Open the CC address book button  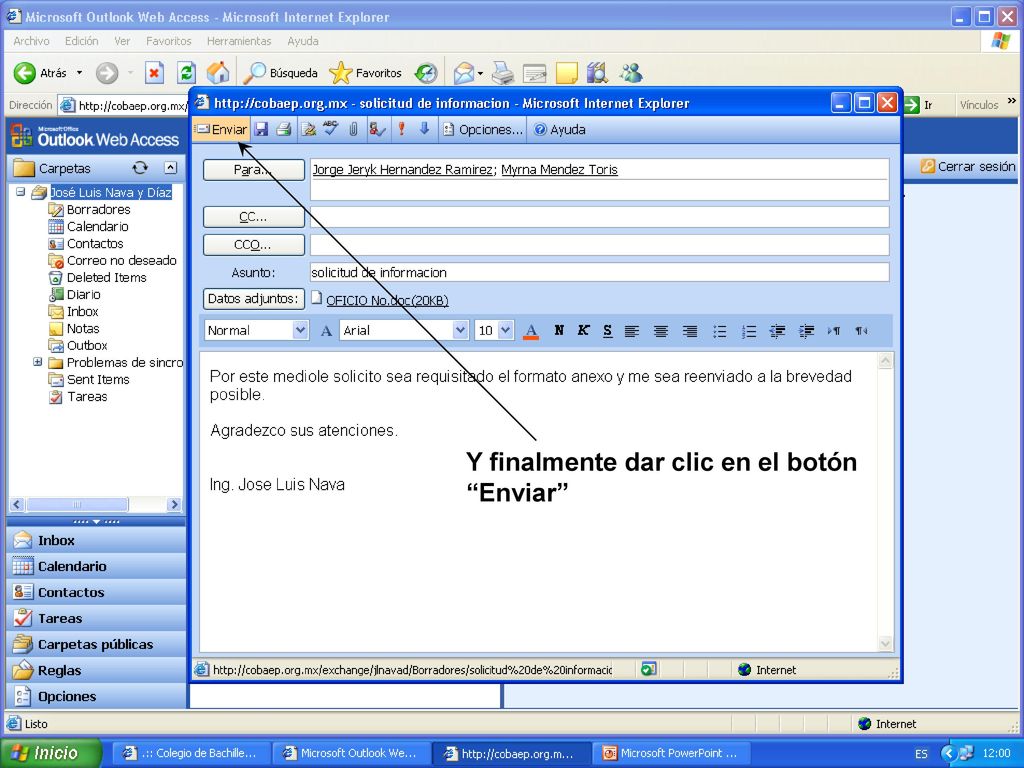point(253,217)
